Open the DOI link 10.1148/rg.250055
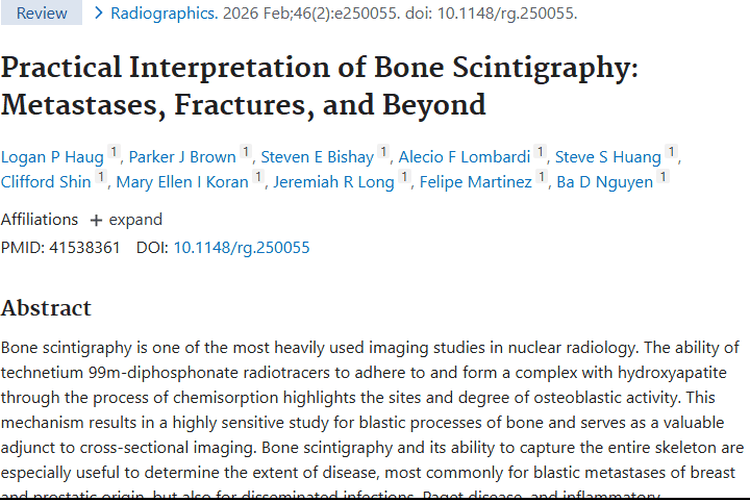This screenshot has height=500, width=750. (x=241, y=247)
